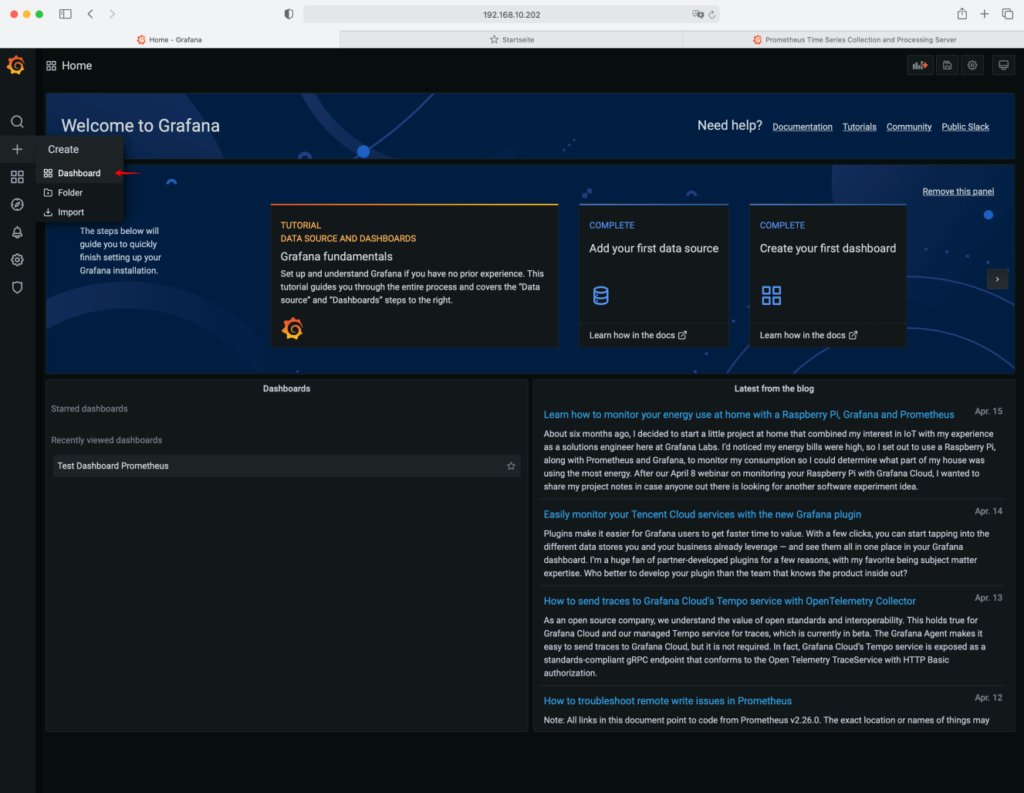
Task: Cycle view mode with monitor icon
Action: [x=1003, y=65]
